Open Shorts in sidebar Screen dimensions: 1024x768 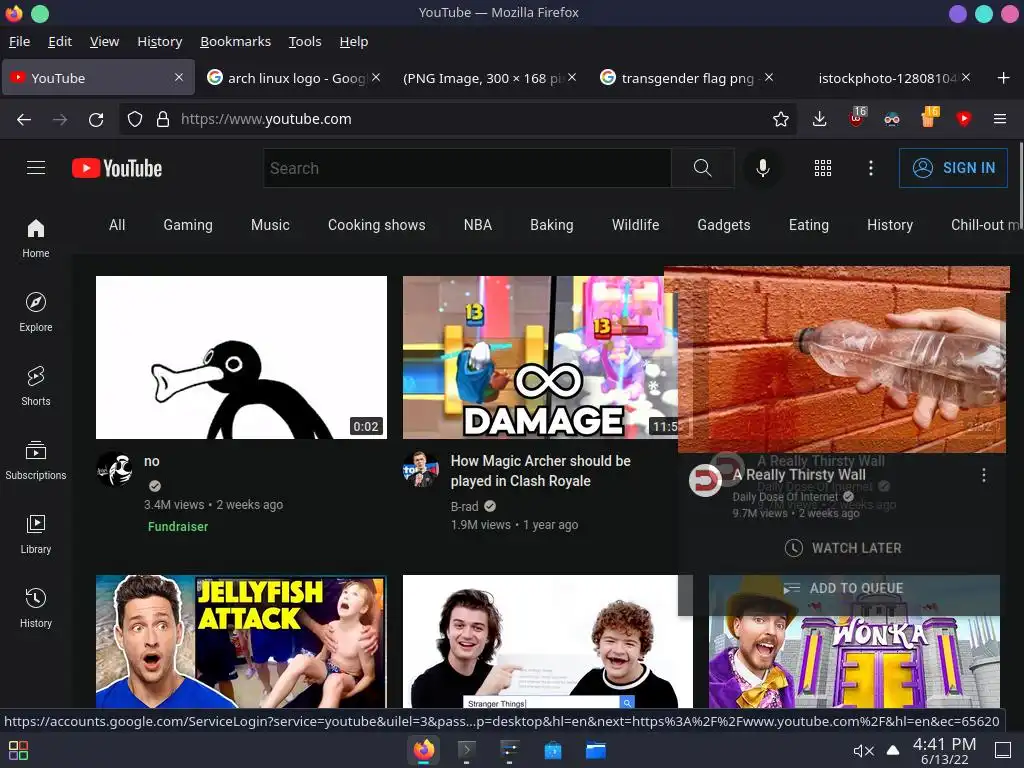[x=36, y=386]
